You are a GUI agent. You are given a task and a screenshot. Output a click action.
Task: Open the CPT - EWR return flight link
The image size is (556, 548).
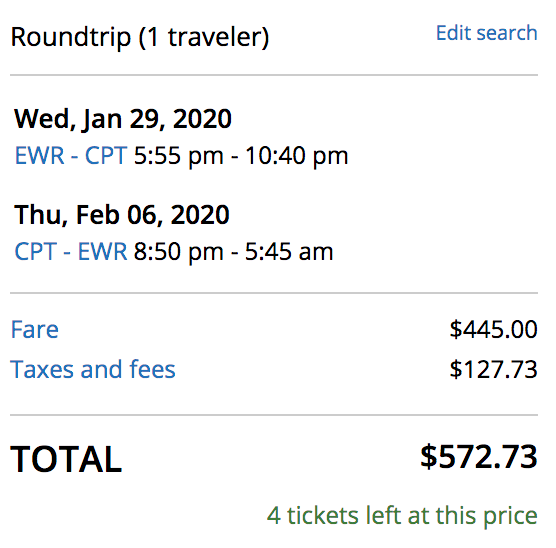coord(71,251)
